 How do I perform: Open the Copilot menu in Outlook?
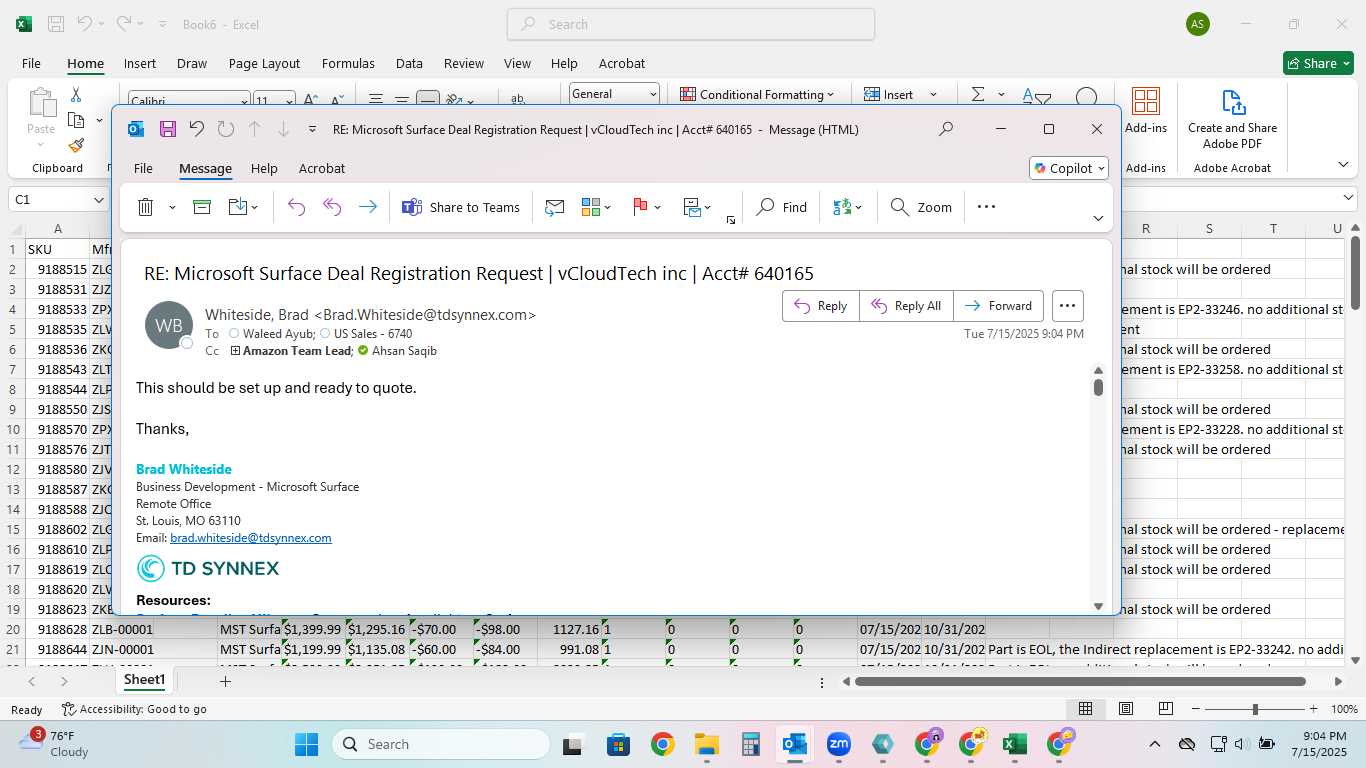point(1069,168)
